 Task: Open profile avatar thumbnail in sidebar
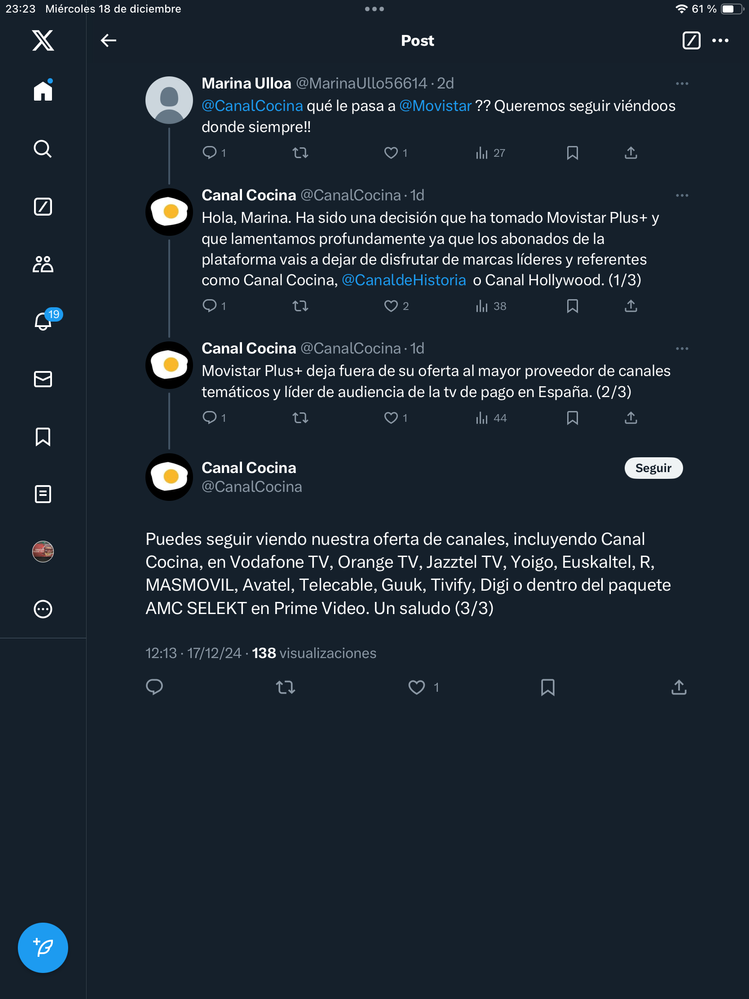tap(43, 552)
